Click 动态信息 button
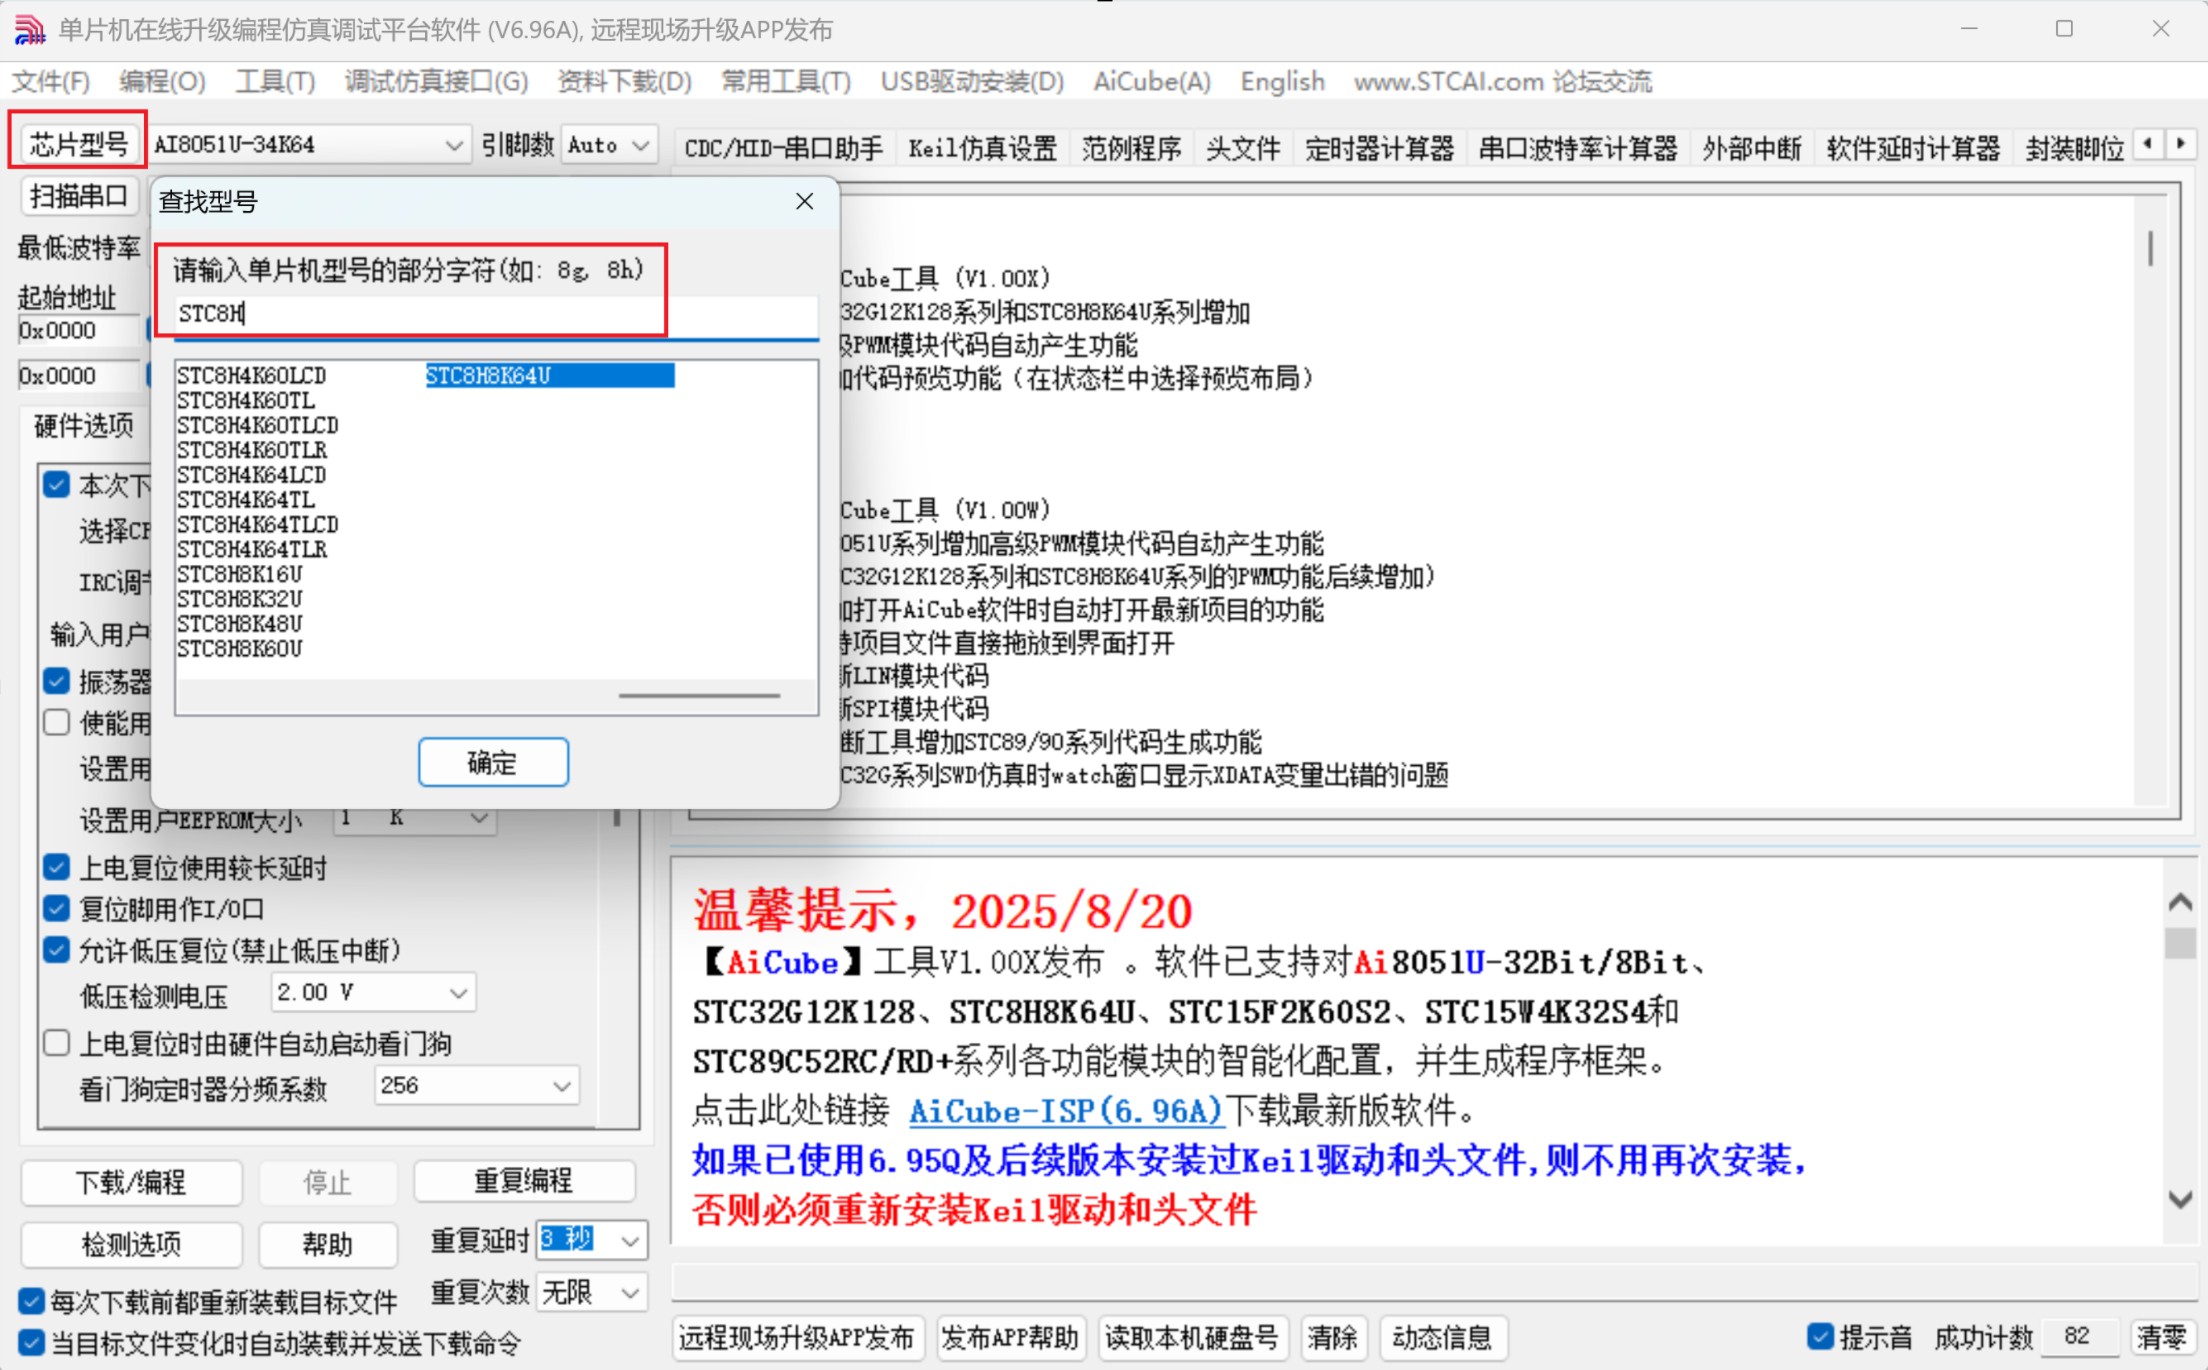The height and width of the screenshot is (1370, 2208). coord(1441,1337)
